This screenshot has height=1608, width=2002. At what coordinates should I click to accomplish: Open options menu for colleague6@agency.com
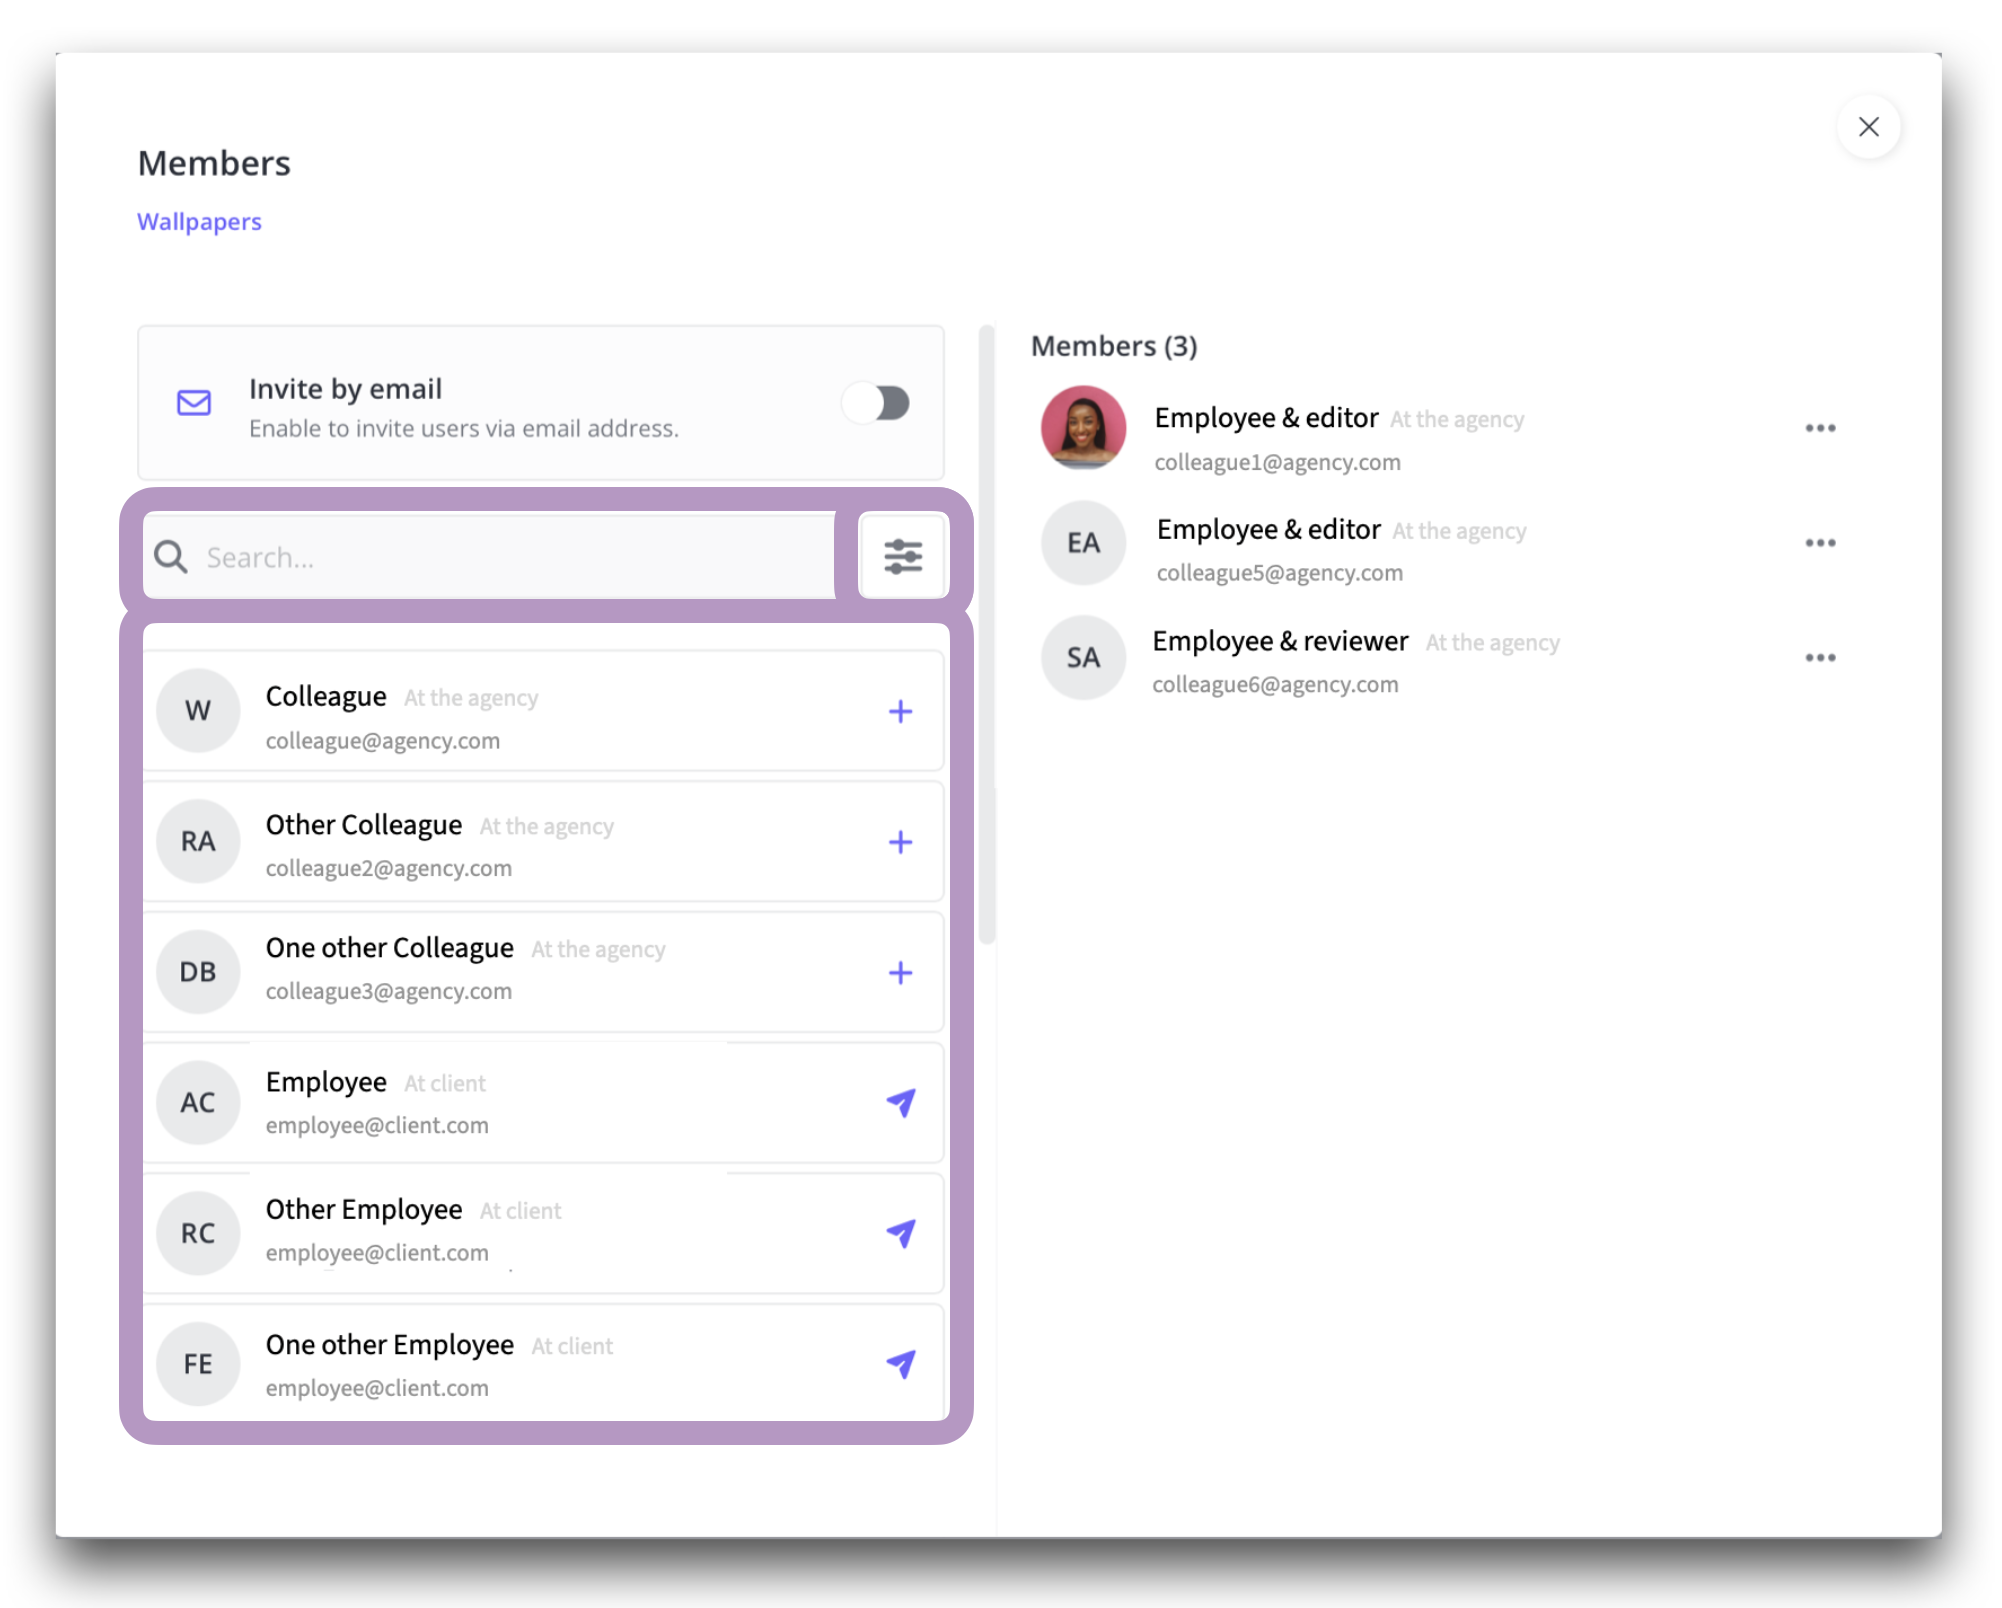[x=1819, y=658]
